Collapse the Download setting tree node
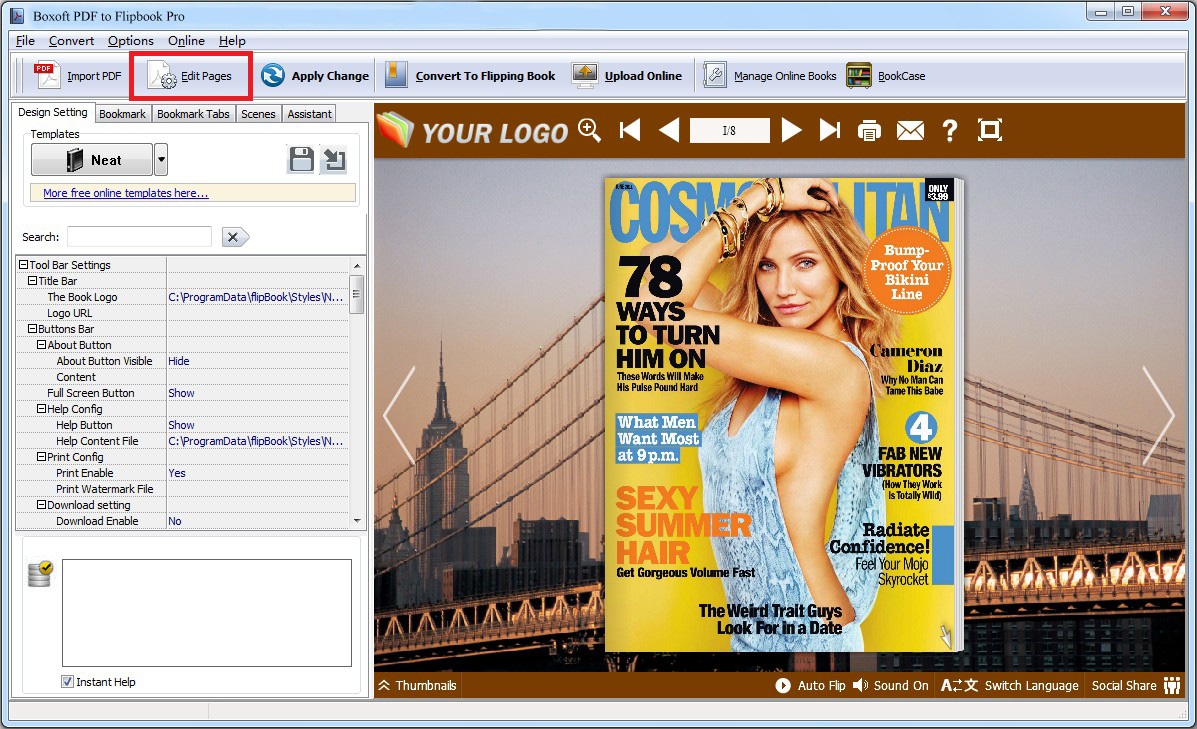The image size is (1197, 729). pyautogui.click(x=41, y=505)
